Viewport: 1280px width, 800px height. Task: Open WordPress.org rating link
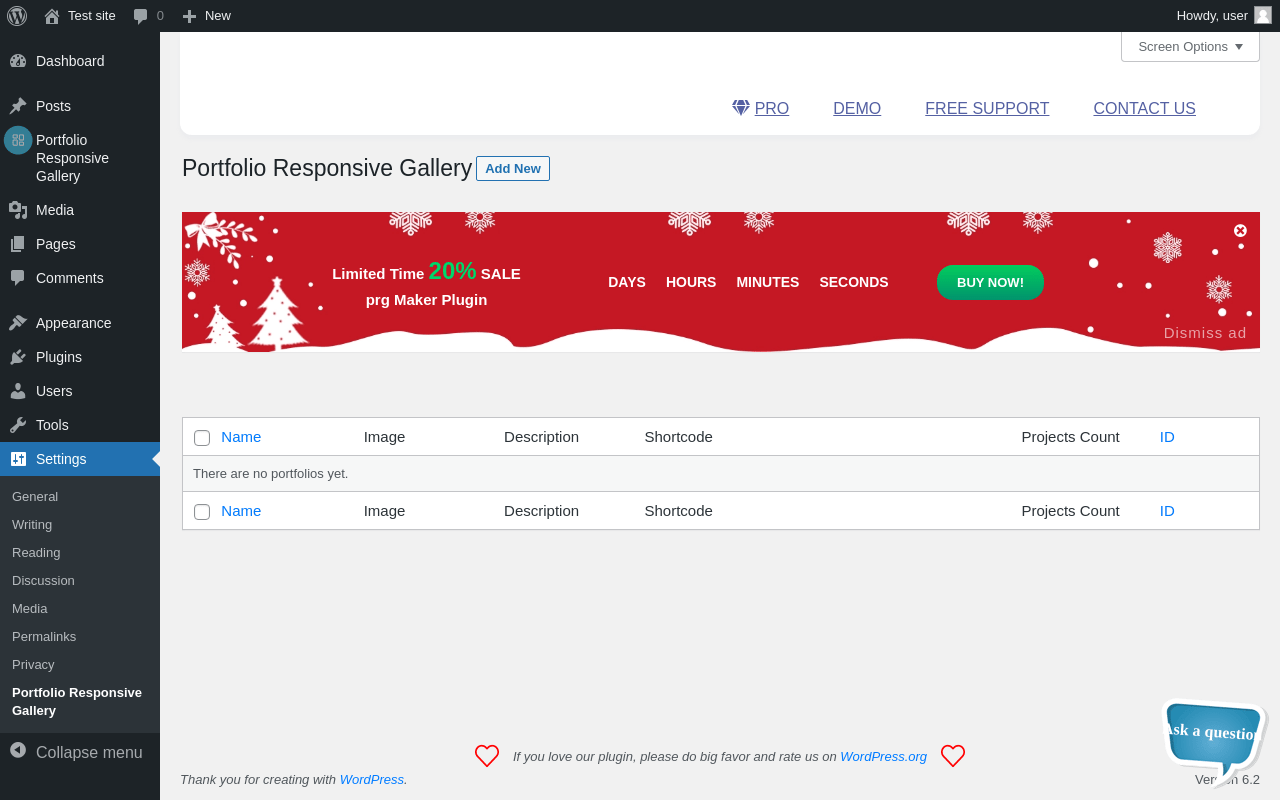[x=883, y=756]
